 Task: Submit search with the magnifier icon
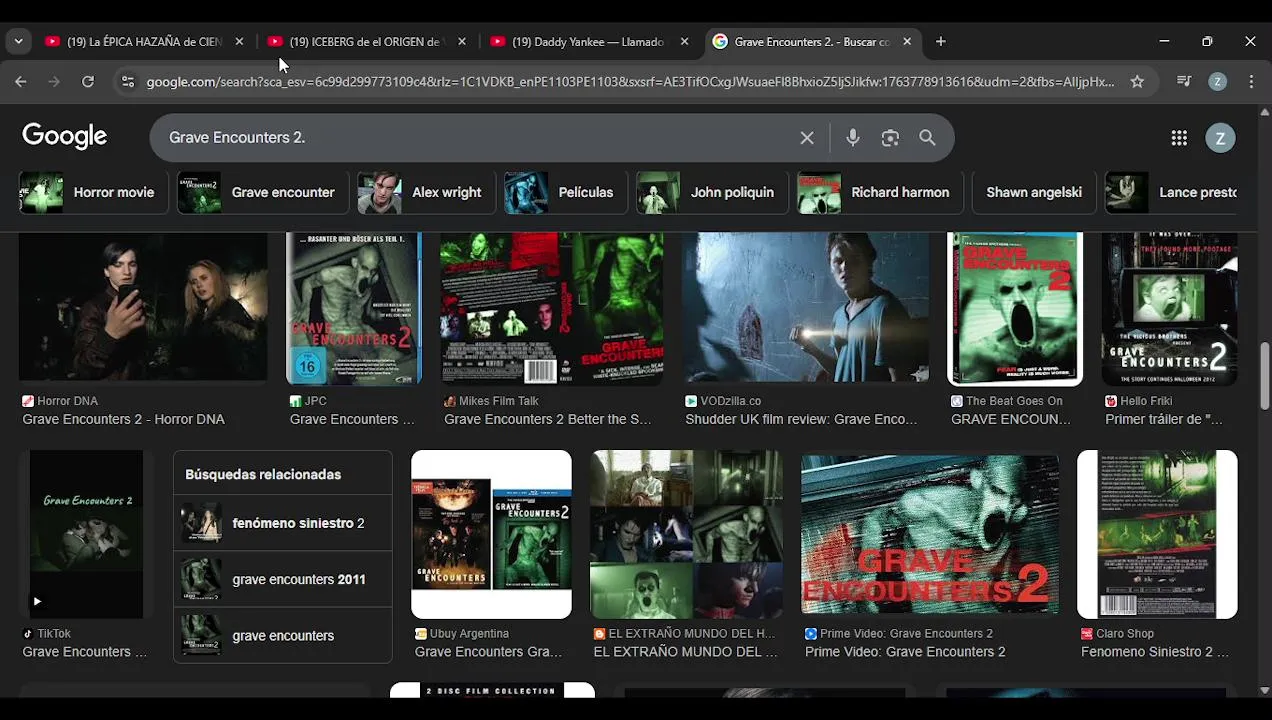pyautogui.click(x=927, y=138)
